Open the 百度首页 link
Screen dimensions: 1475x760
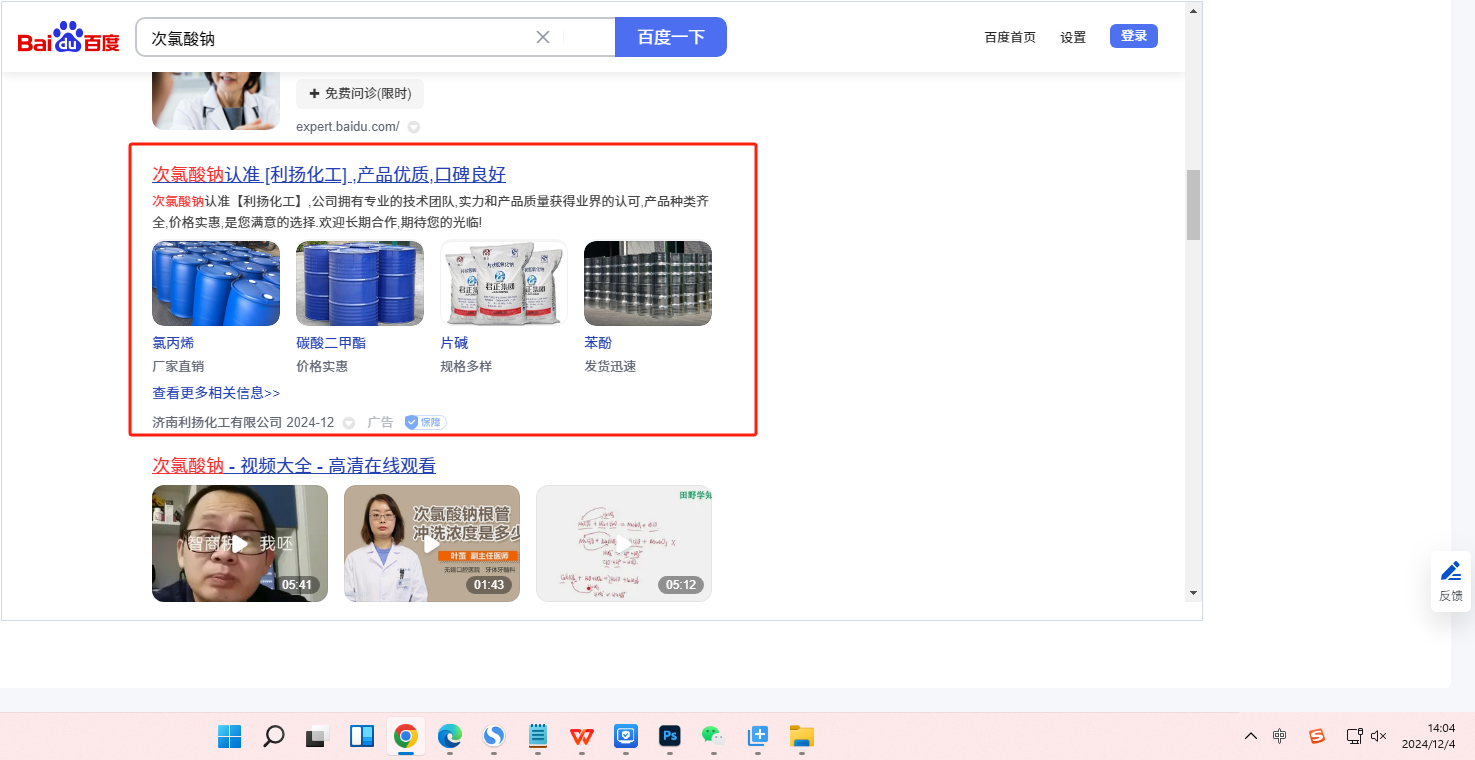tap(1010, 38)
